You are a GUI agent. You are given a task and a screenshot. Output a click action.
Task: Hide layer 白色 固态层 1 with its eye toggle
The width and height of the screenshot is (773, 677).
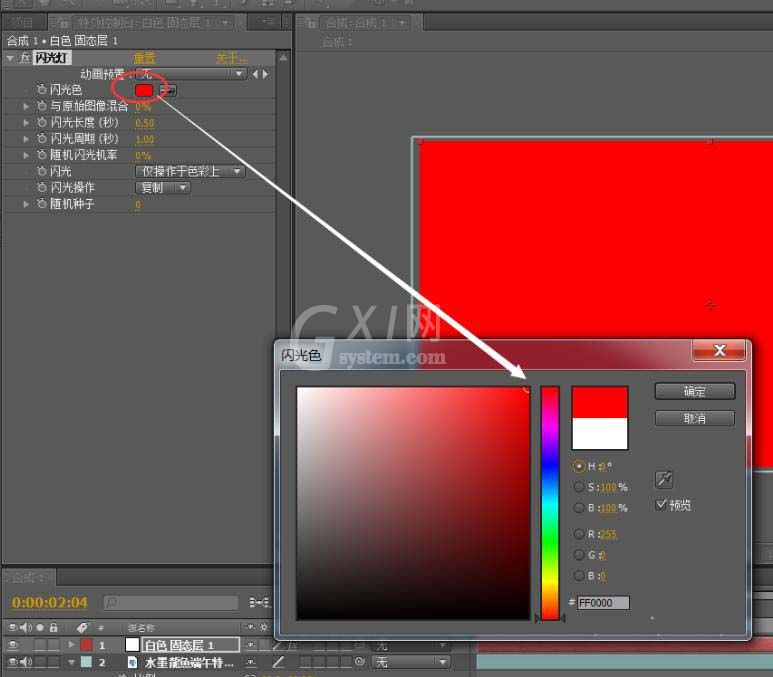pos(12,644)
